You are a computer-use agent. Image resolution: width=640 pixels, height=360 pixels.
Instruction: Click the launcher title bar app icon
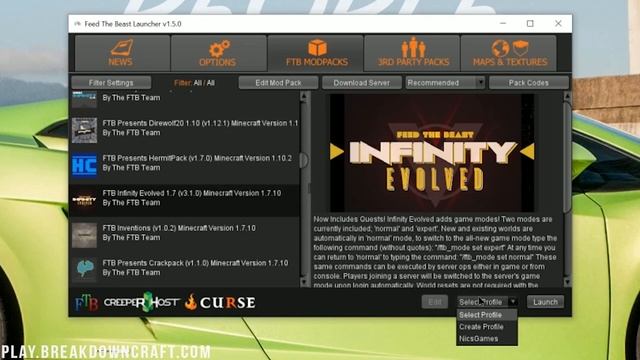click(x=78, y=24)
